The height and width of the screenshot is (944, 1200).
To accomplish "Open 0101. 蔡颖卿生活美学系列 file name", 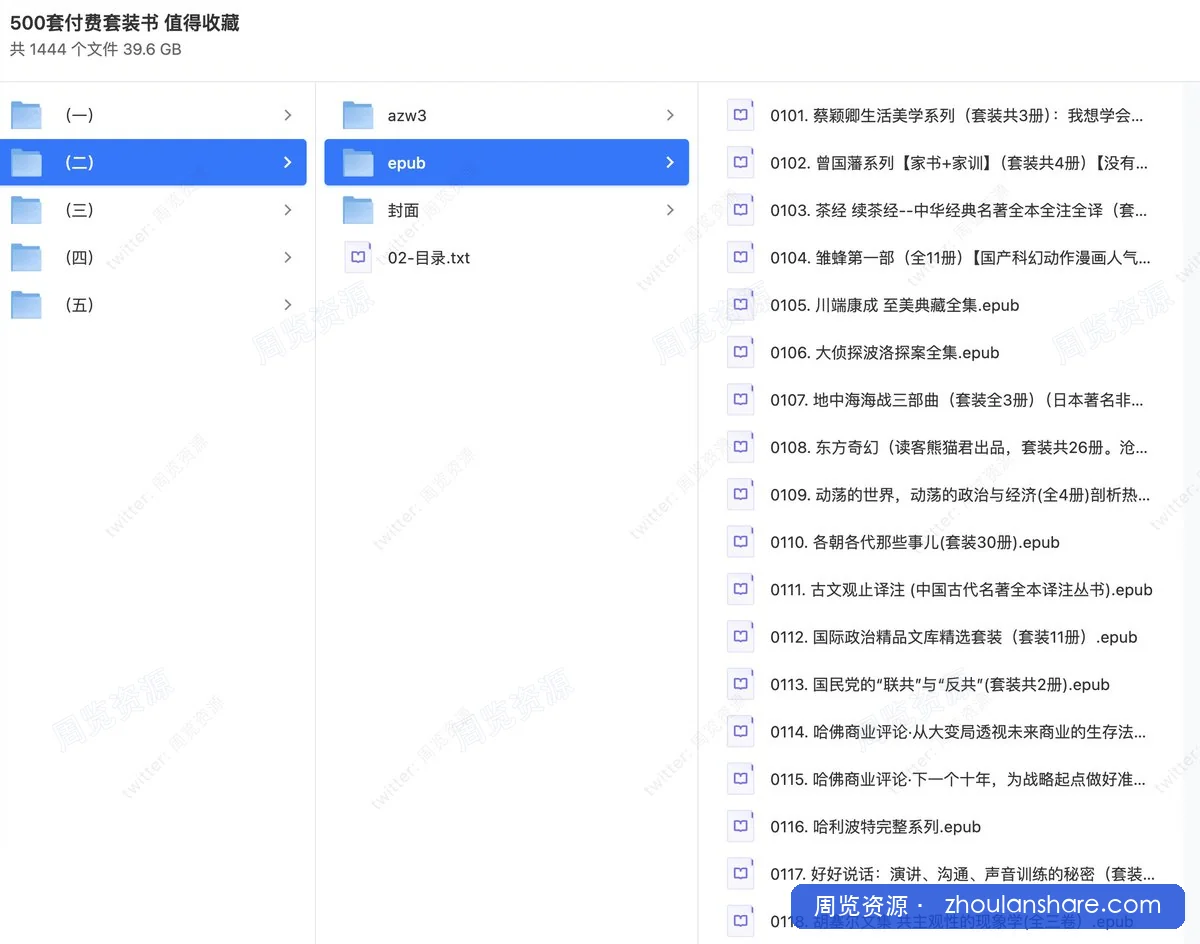I will pyautogui.click(x=956, y=115).
